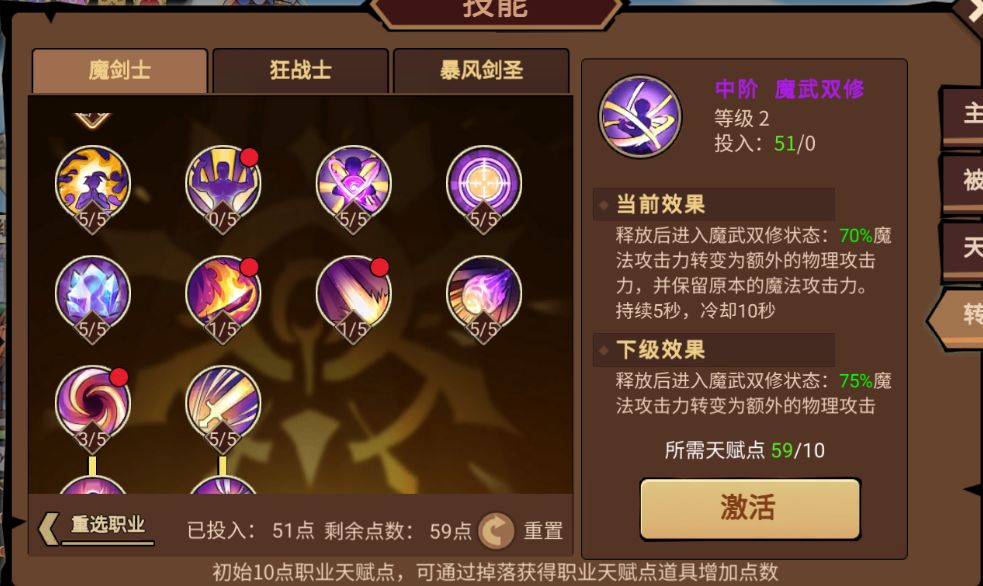Open the 狂战士 class tab
This screenshot has width=983, height=586.
tap(300, 71)
